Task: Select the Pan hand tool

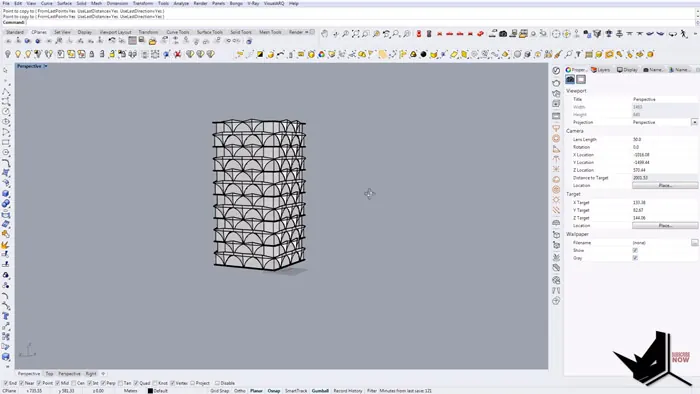Action: (325, 33)
